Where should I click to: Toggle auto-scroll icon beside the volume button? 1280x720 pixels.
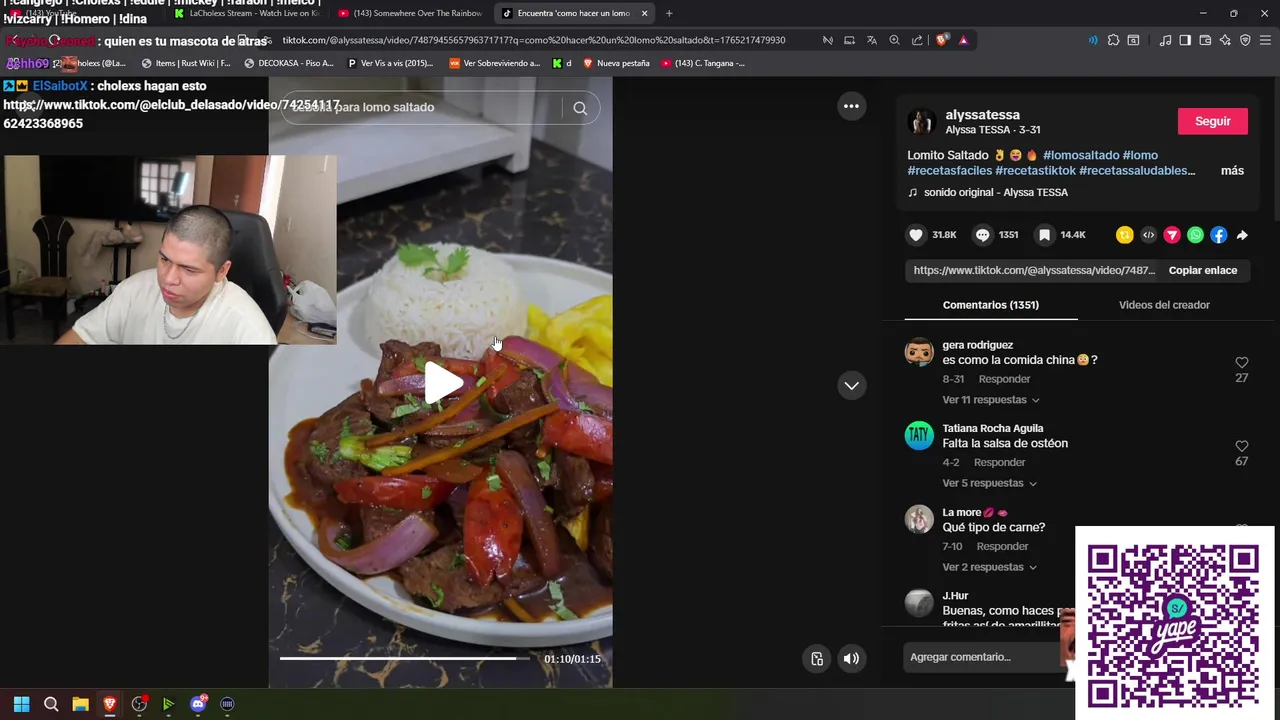click(x=817, y=658)
